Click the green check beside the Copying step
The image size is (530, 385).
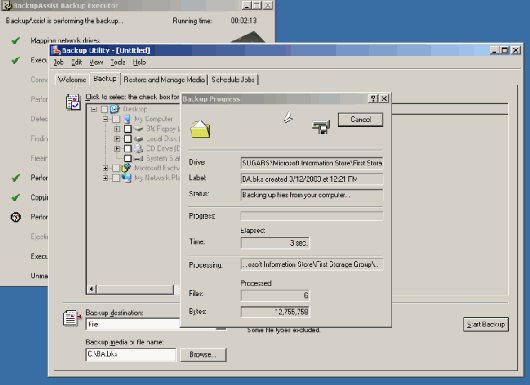point(16,197)
